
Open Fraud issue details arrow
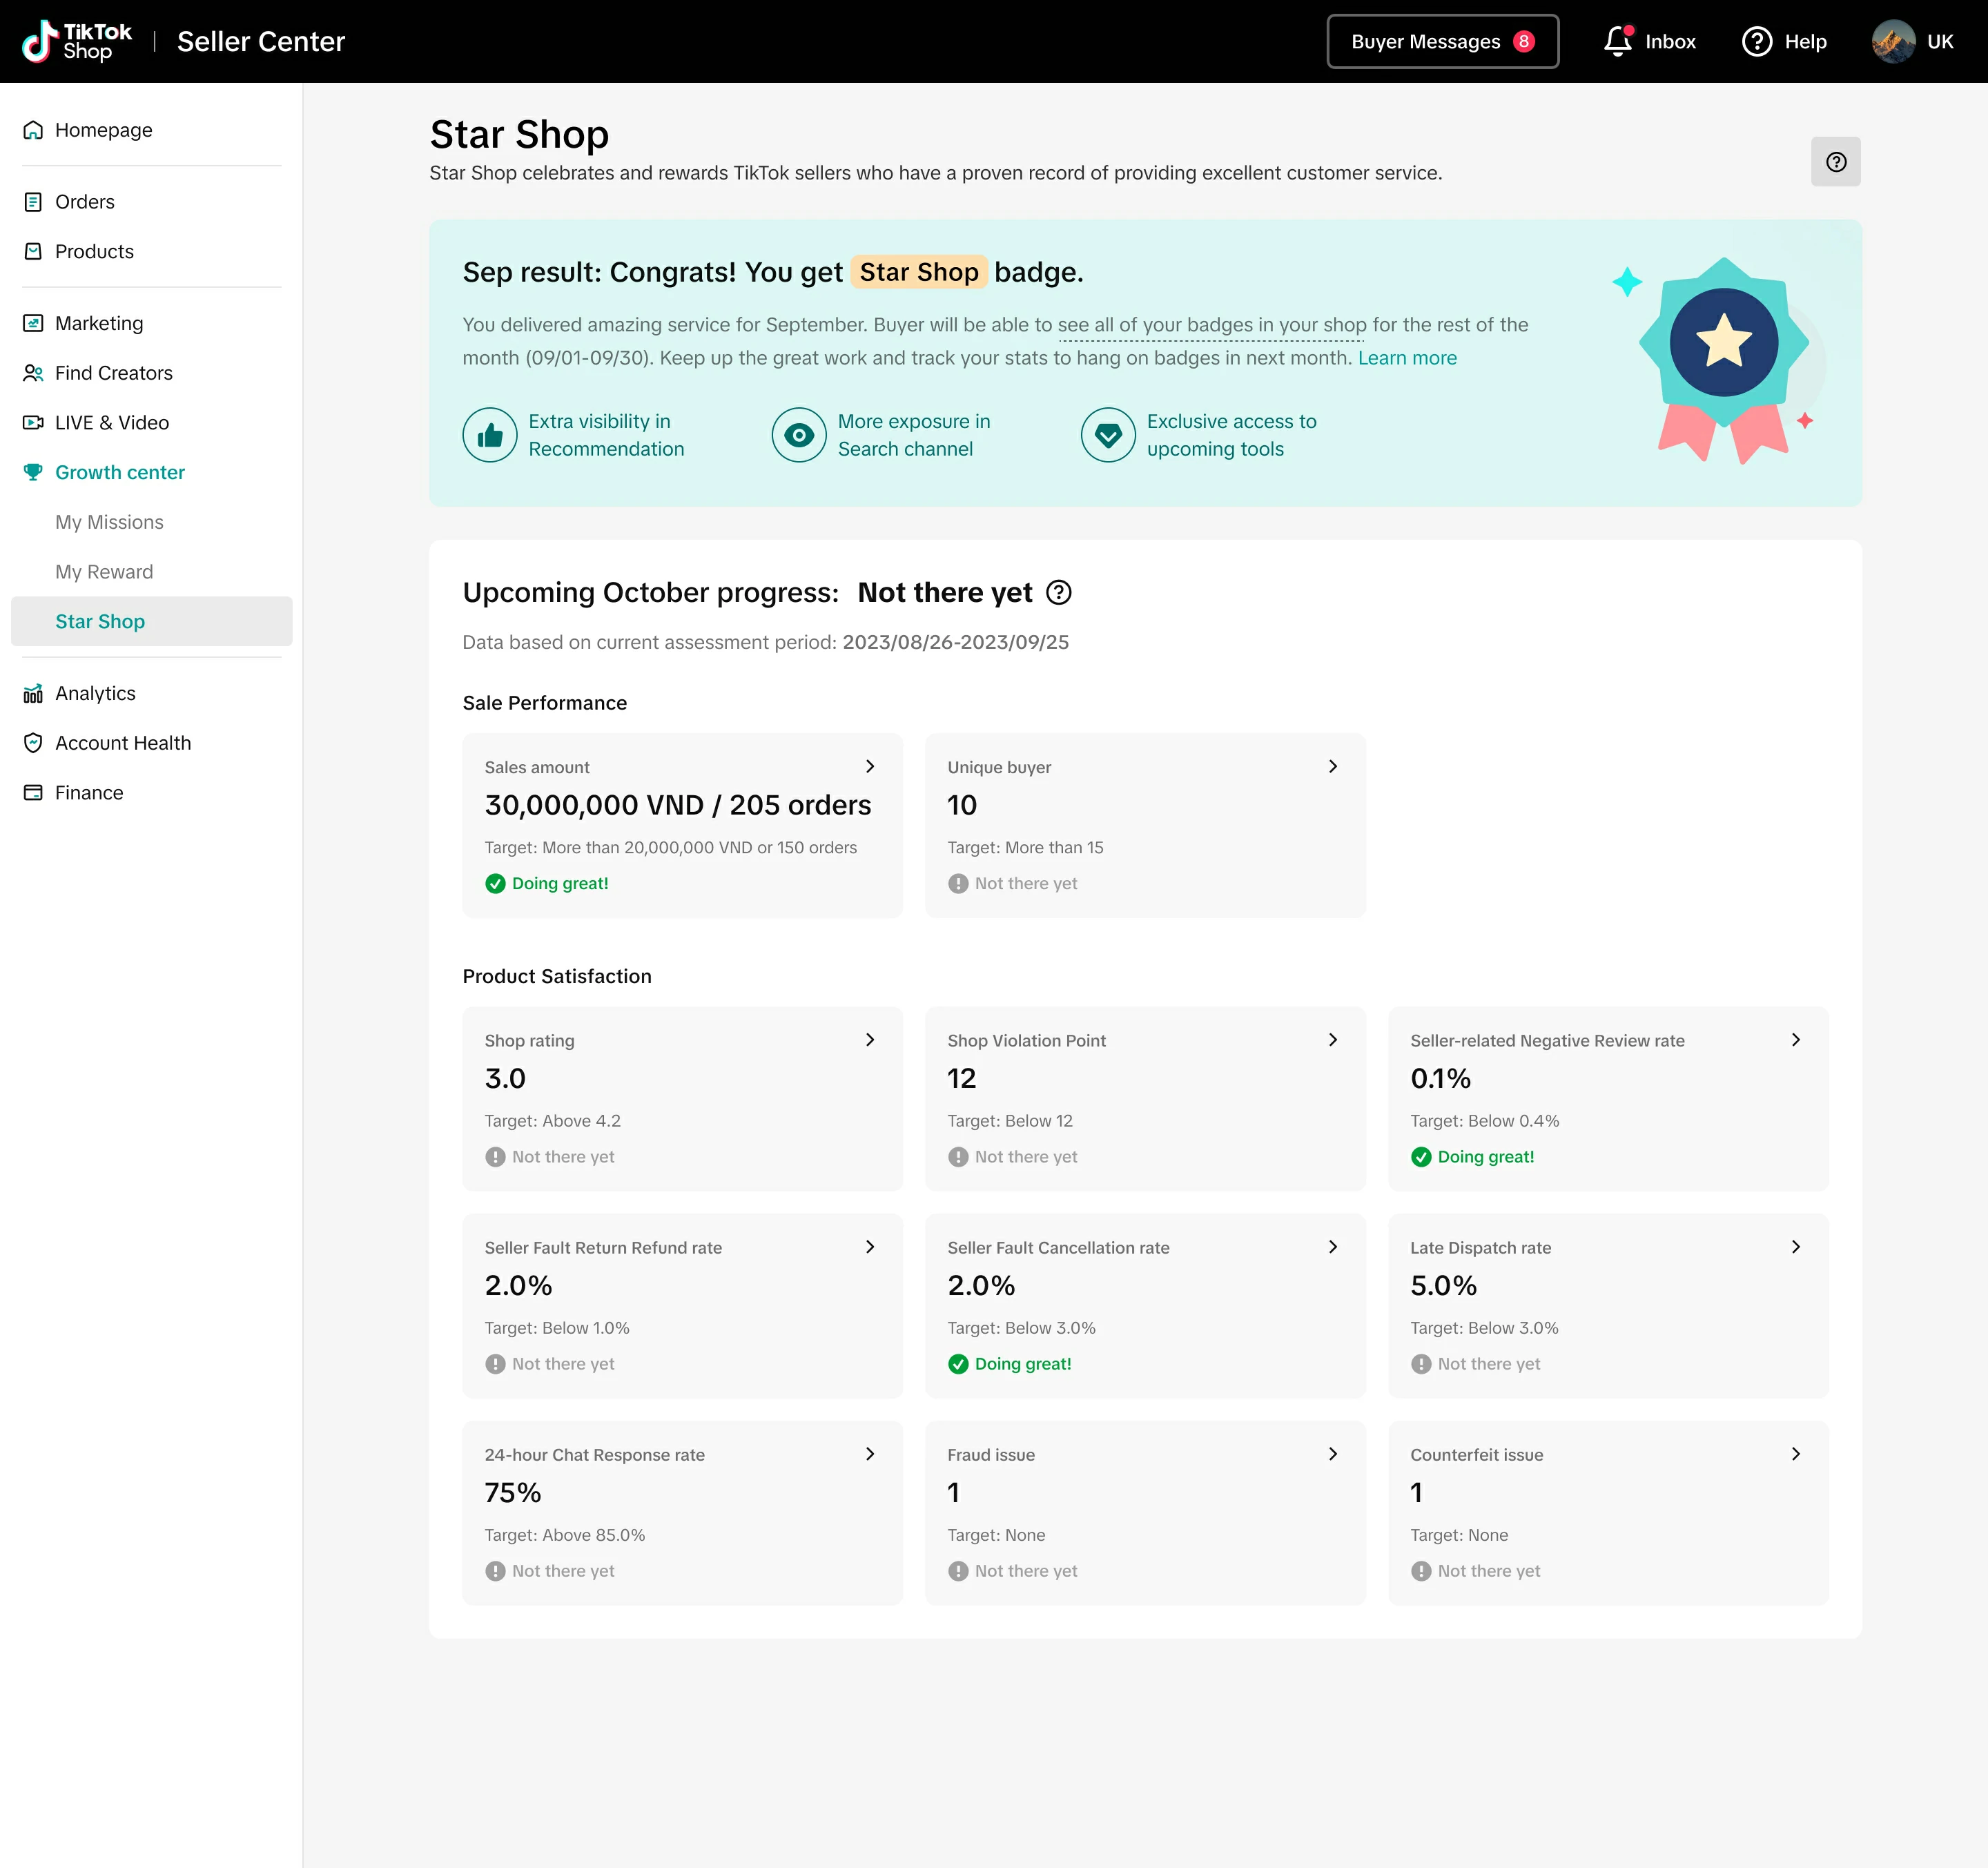coord(1332,1454)
